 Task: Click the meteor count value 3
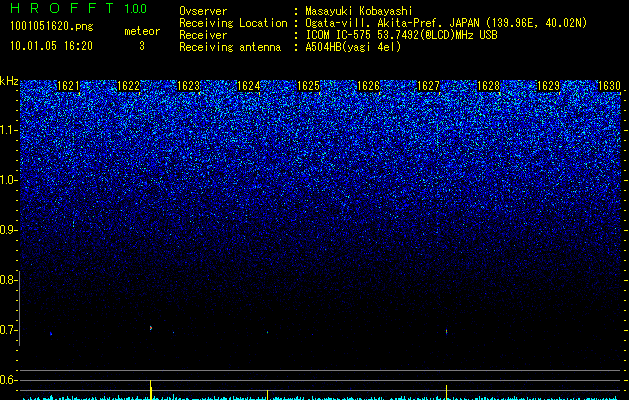[x=142, y=46]
